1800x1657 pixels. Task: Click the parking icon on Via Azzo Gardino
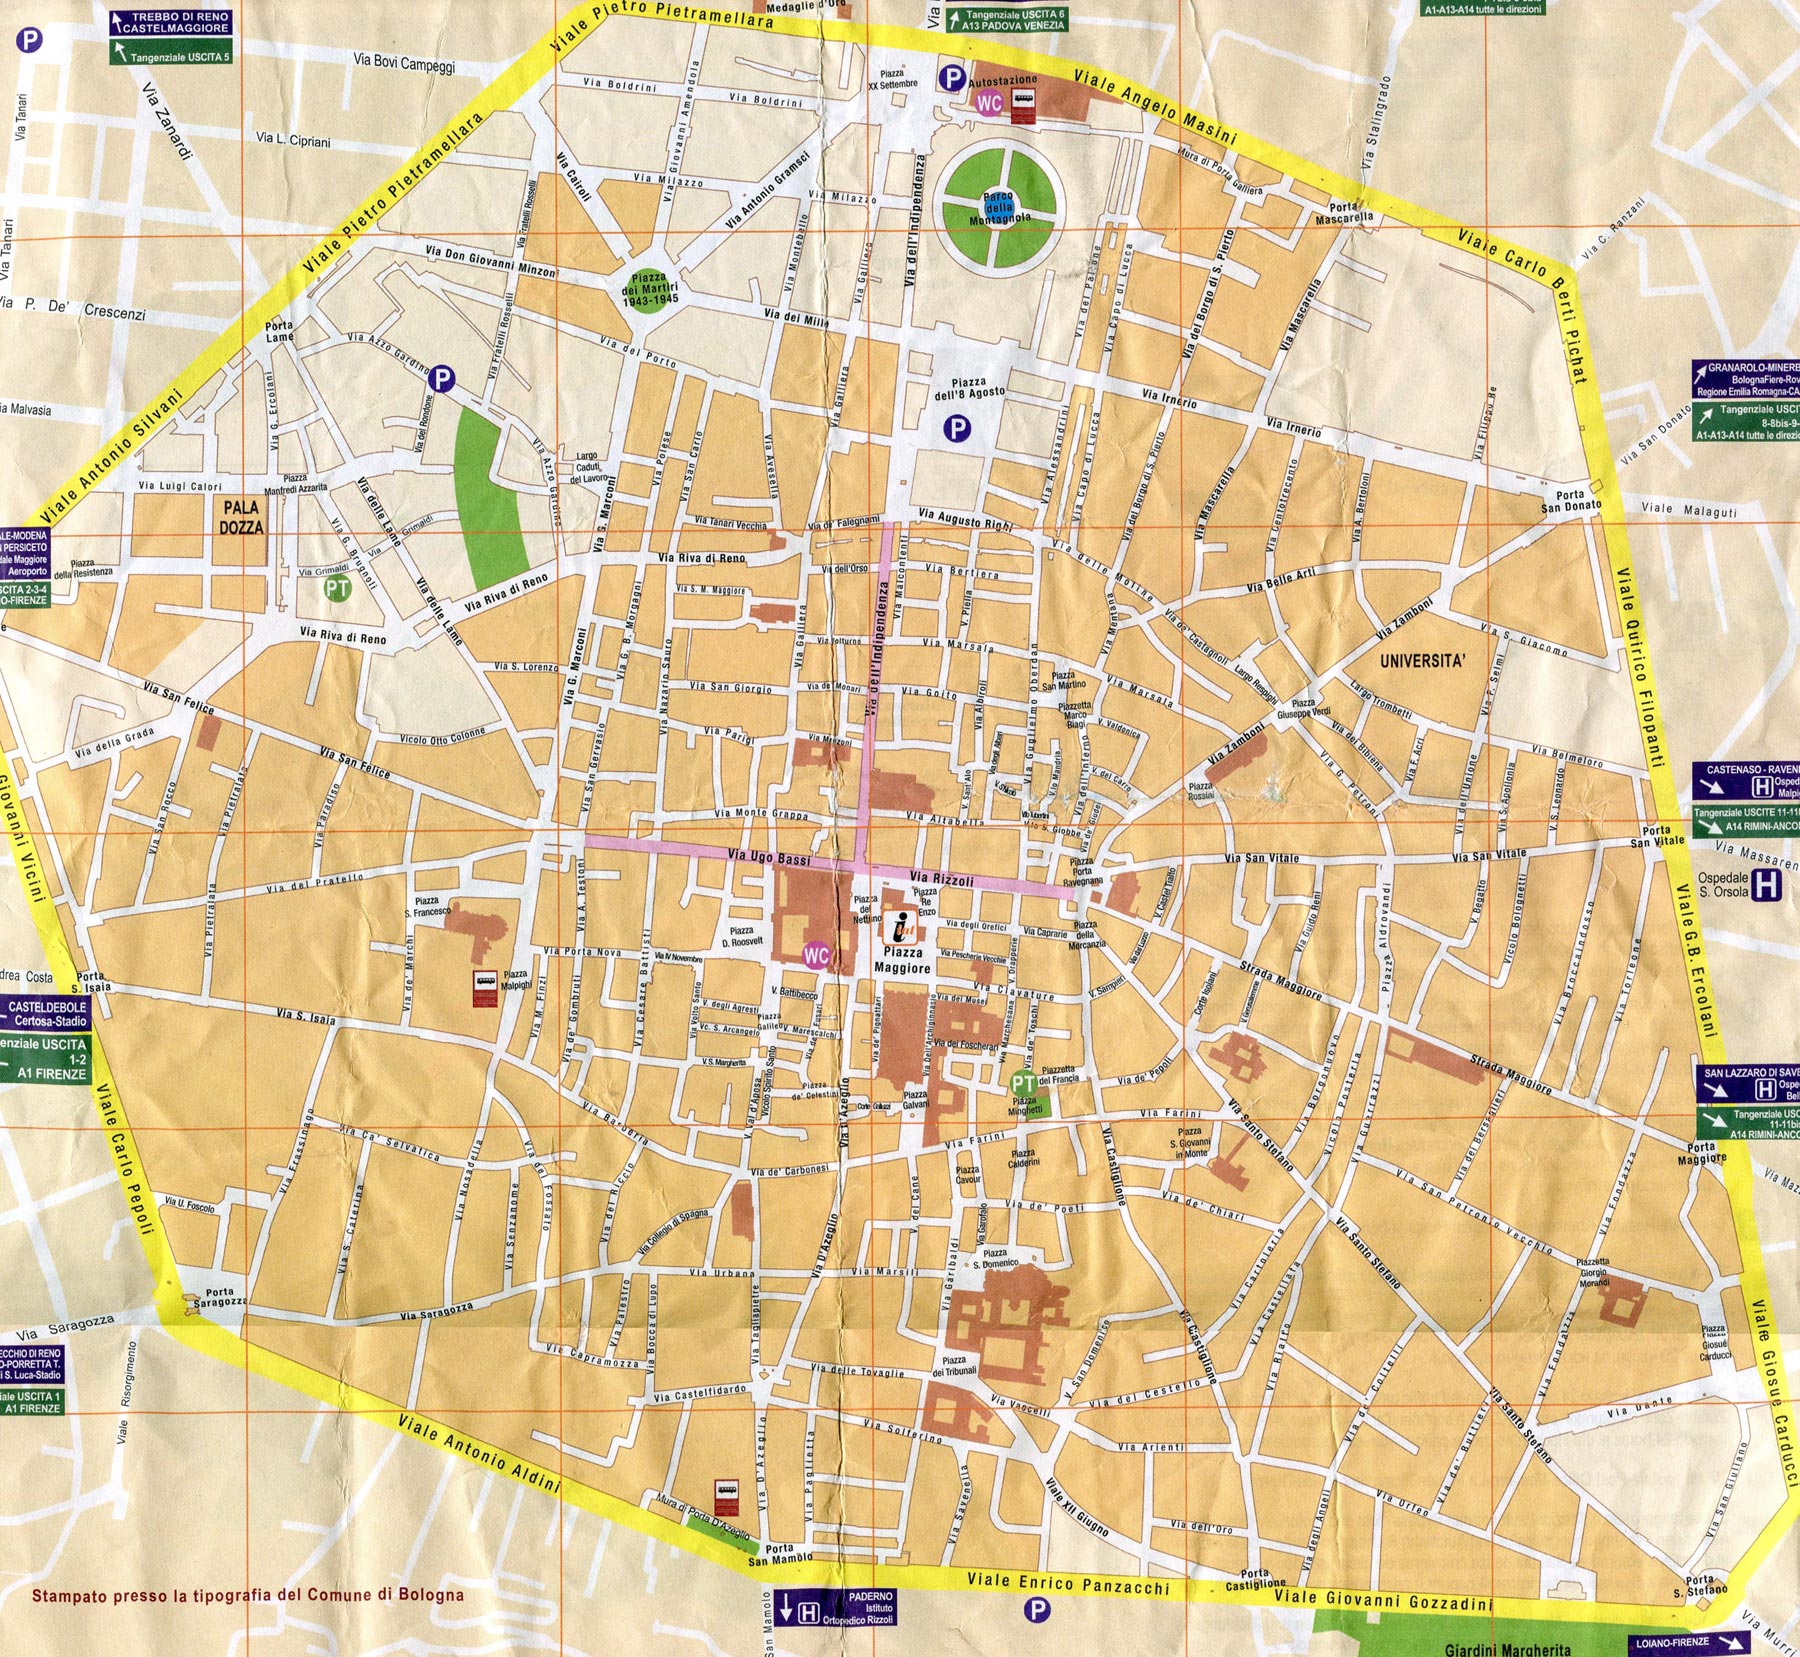click(x=442, y=379)
